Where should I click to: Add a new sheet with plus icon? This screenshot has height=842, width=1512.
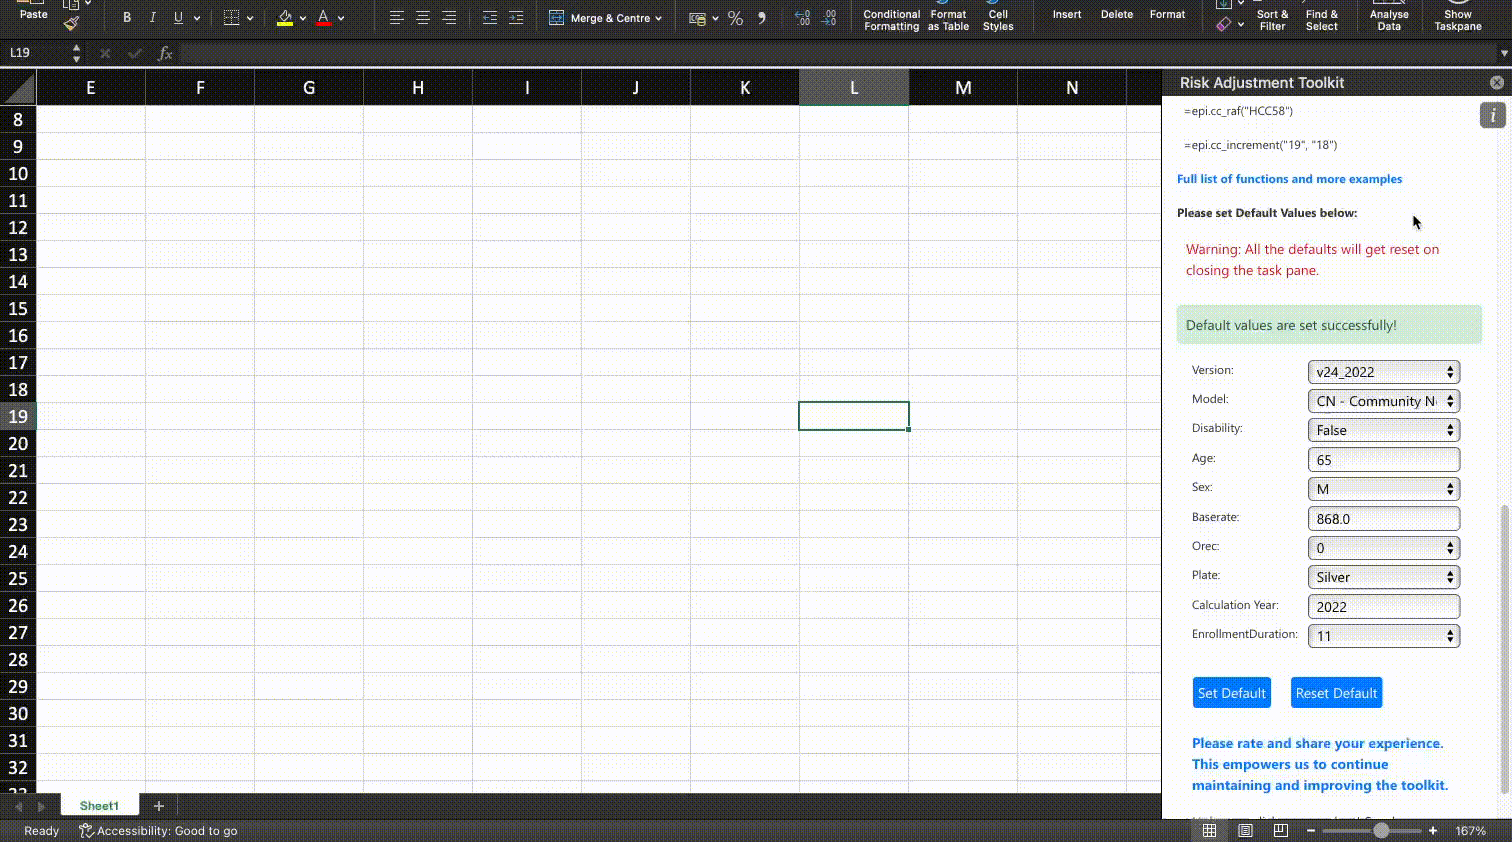pos(158,806)
